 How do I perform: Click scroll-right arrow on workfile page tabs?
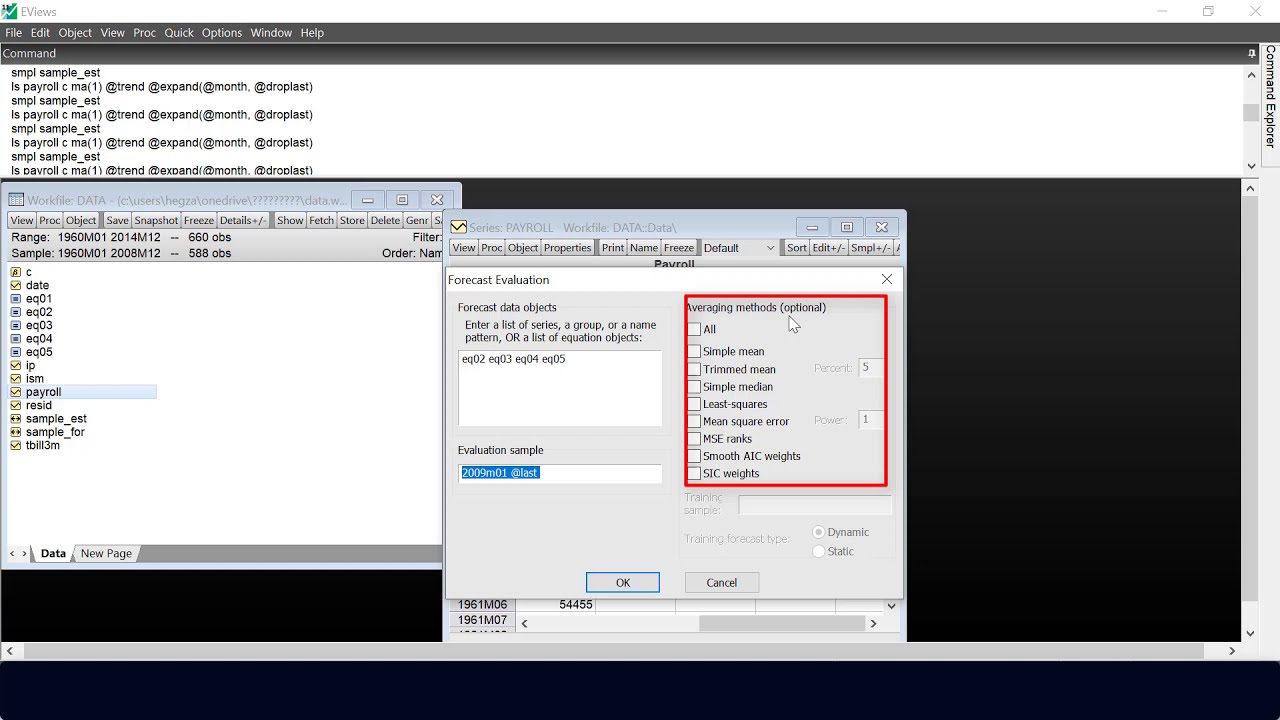click(24, 553)
